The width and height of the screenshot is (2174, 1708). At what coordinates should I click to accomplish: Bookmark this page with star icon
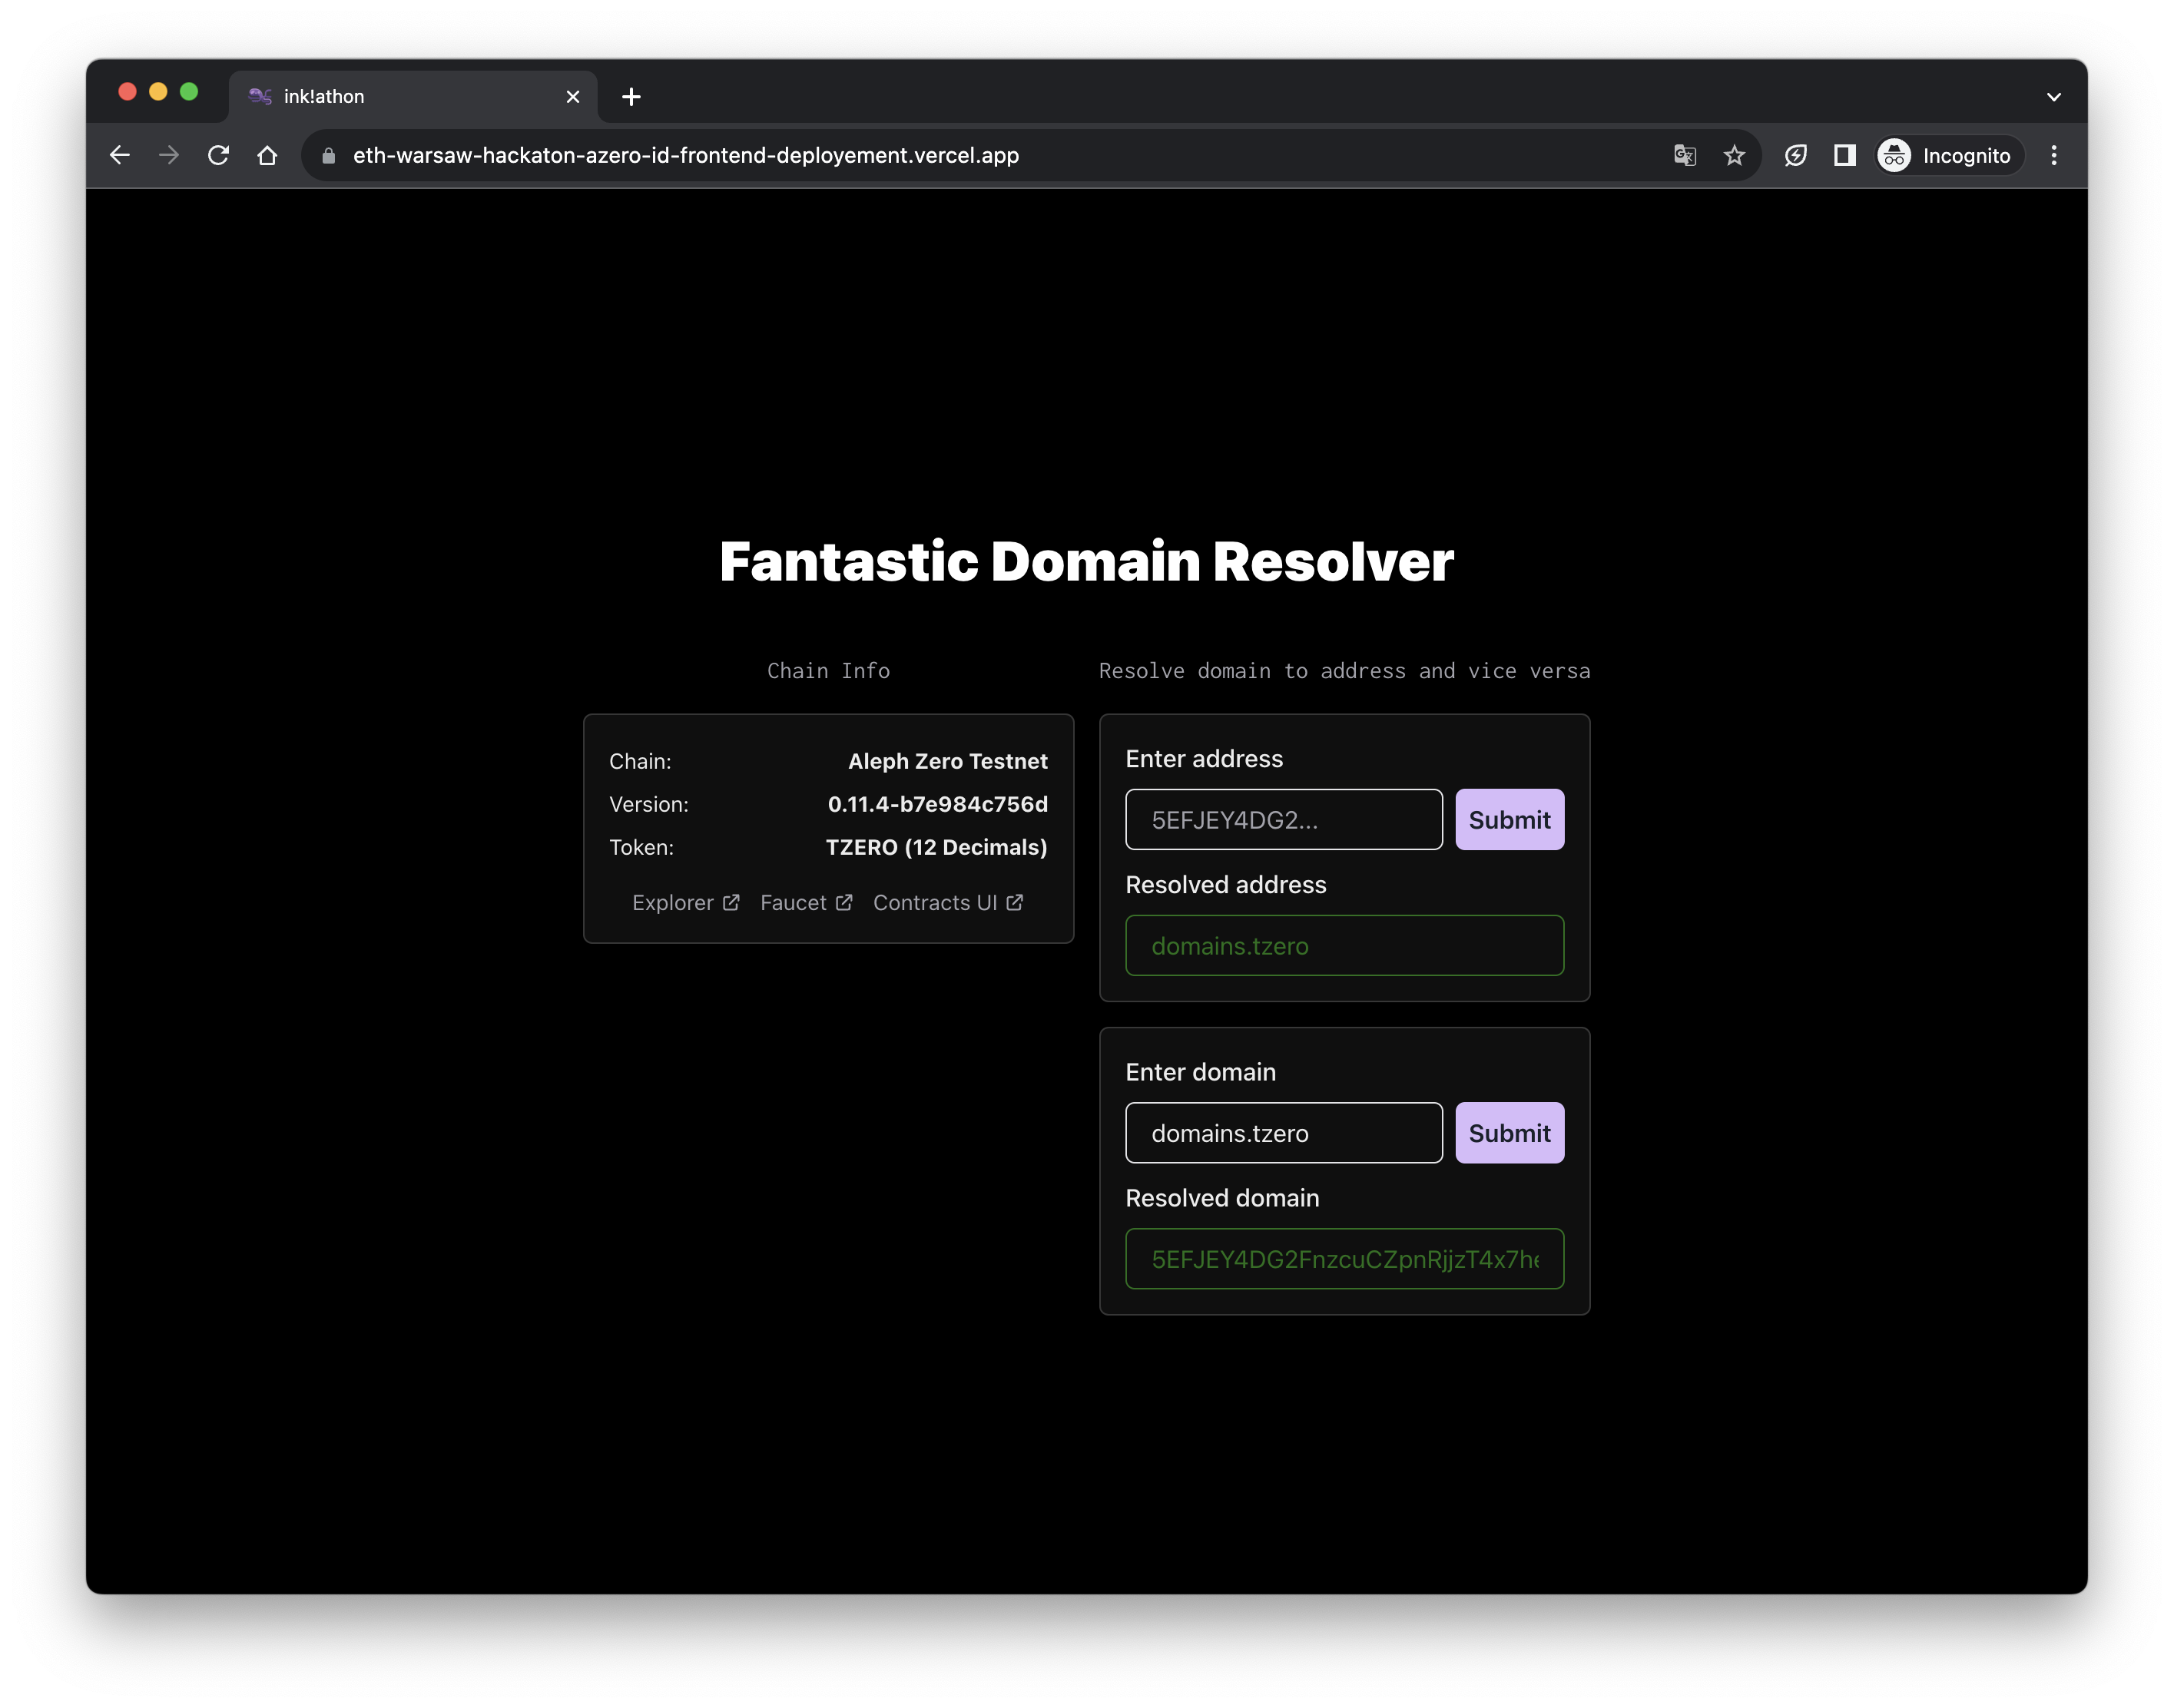point(1734,155)
